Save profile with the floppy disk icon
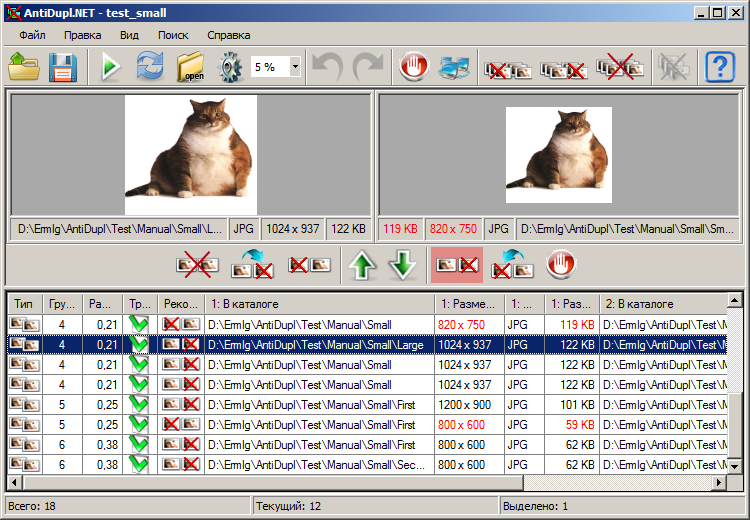The image size is (750, 520). [x=63, y=66]
